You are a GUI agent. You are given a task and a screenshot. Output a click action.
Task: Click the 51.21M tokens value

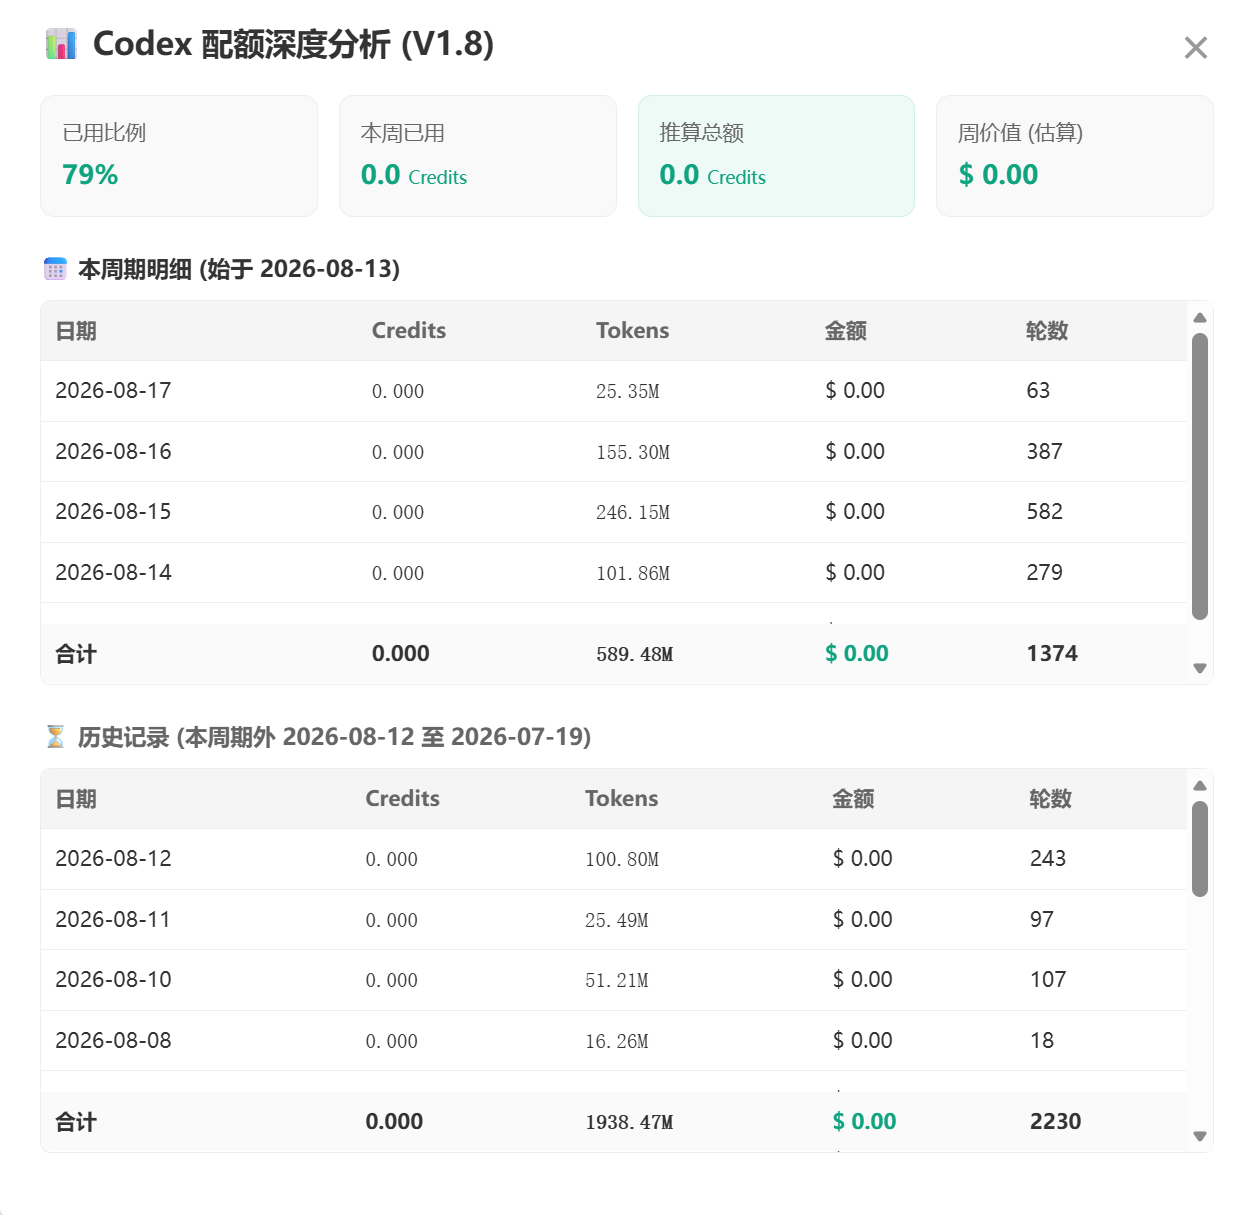click(x=617, y=981)
